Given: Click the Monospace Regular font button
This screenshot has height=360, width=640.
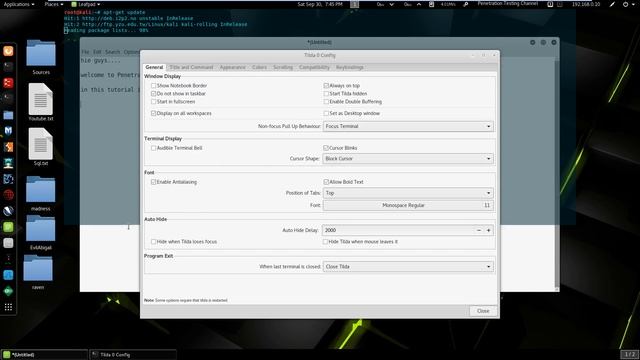Looking at the screenshot, I should [x=408, y=205].
